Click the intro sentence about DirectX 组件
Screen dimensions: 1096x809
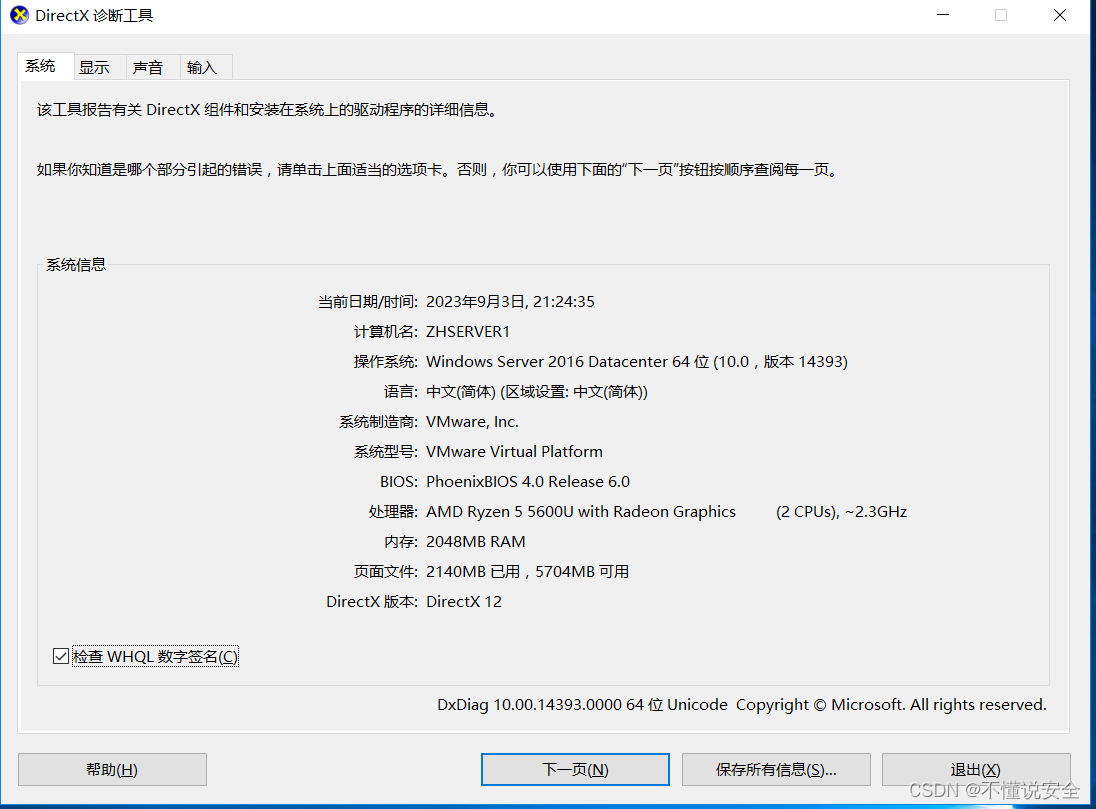(268, 110)
